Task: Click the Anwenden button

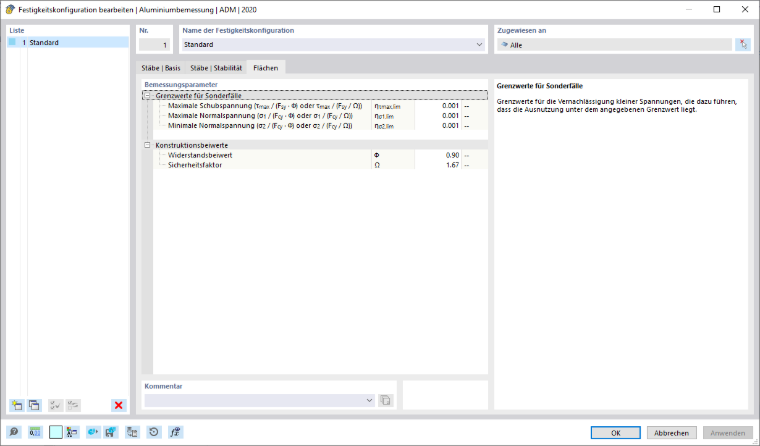Action: click(x=728, y=433)
